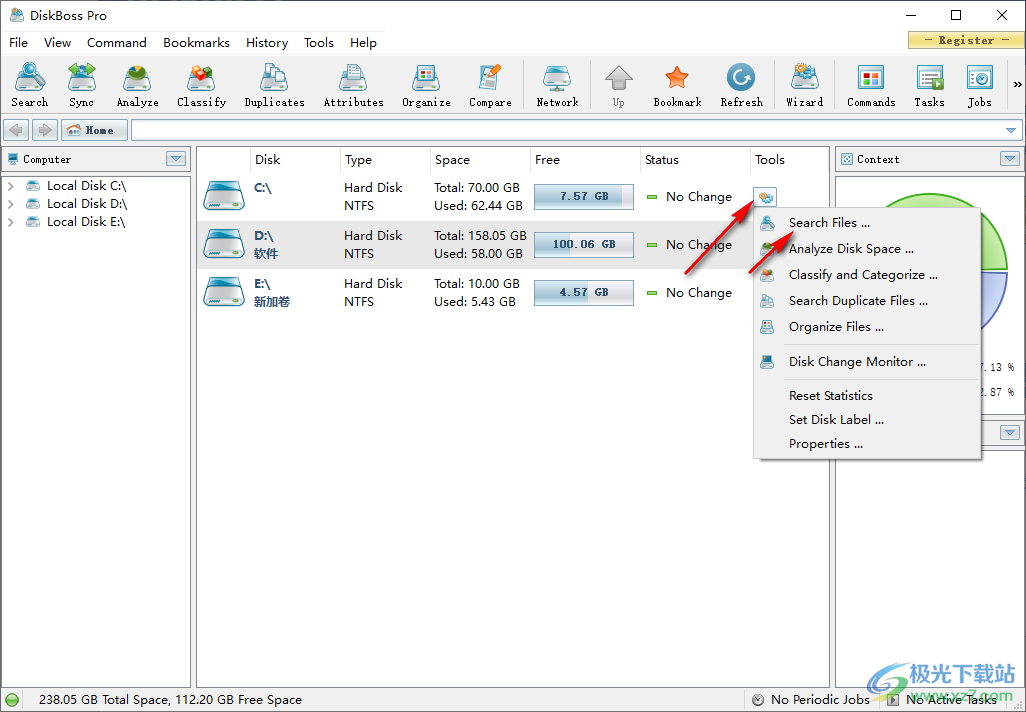Open the Command menu
The height and width of the screenshot is (712, 1026).
point(116,43)
